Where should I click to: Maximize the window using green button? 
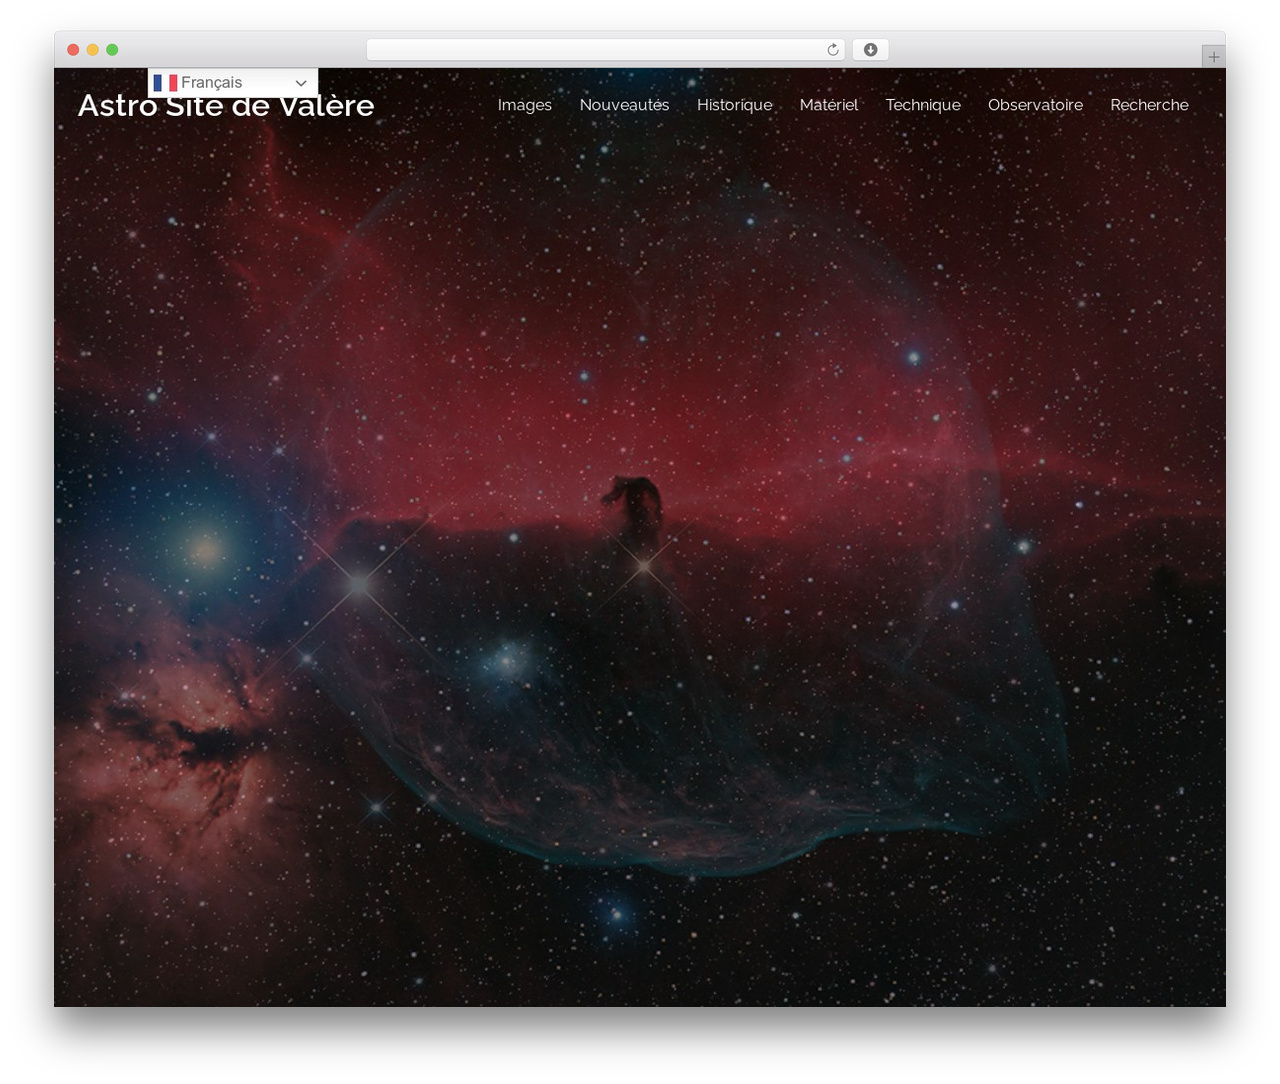[112, 50]
